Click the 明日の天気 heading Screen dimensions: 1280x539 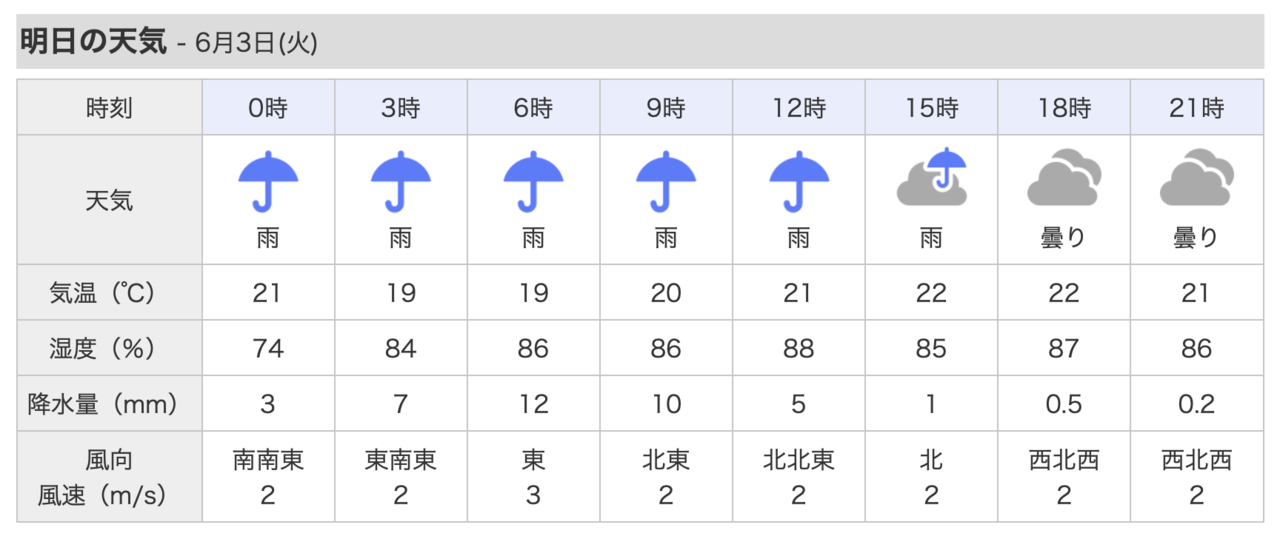click(x=94, y=42)
